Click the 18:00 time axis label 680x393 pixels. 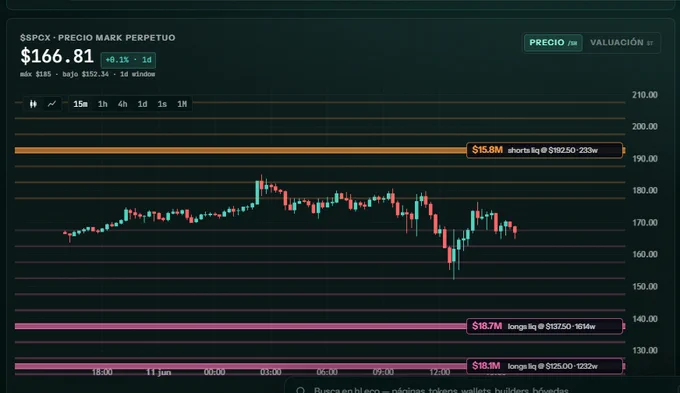(x=102, y=372)
